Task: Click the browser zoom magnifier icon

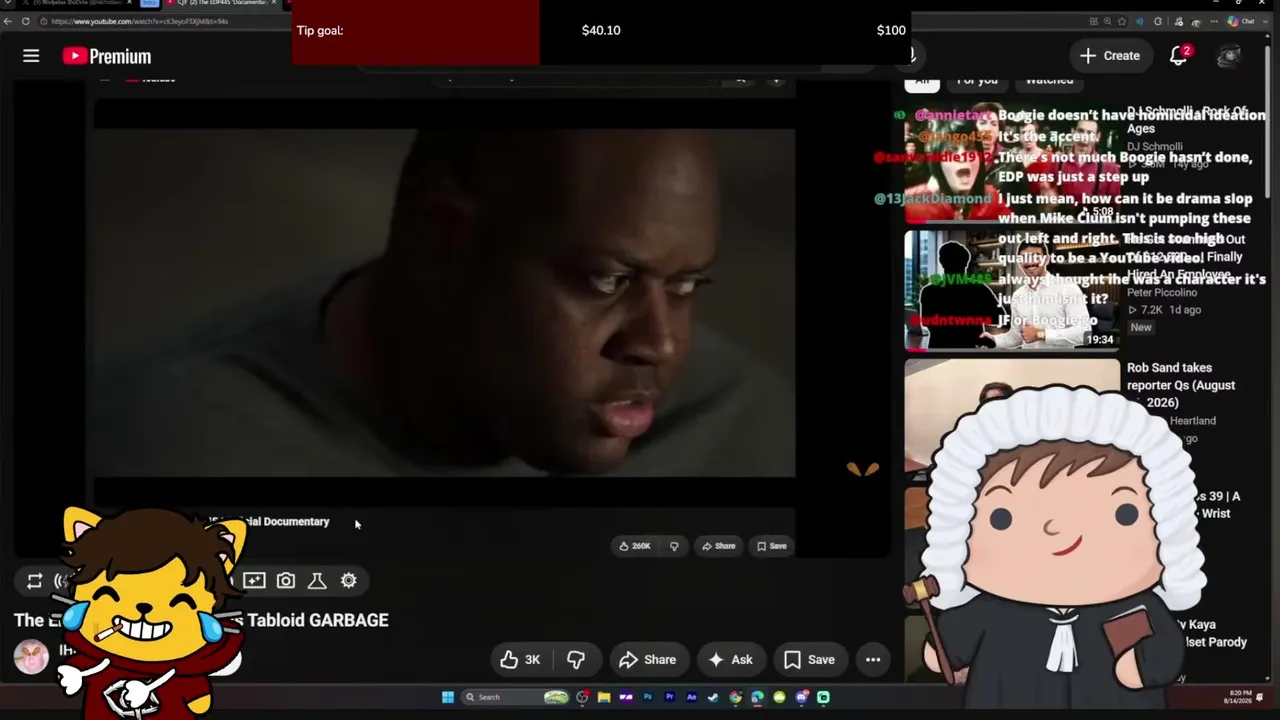Action: pyautogui.click(x=1108, y=21)
